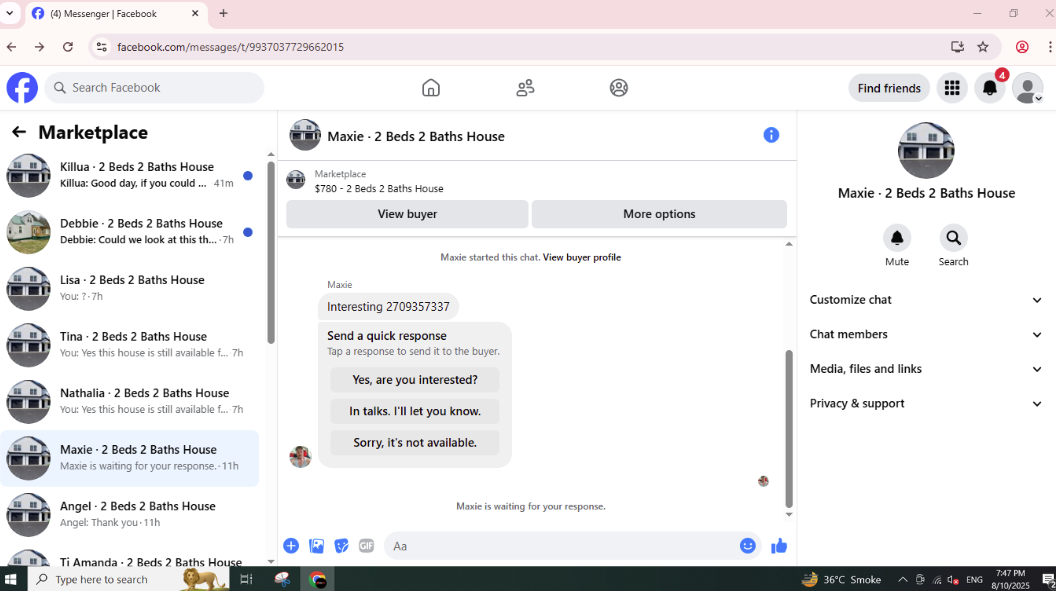This screenshot has height=591, width=1056.
Task: Open Lisa 2 Beds 2 Baths House chat
Action: coord(130,288)
